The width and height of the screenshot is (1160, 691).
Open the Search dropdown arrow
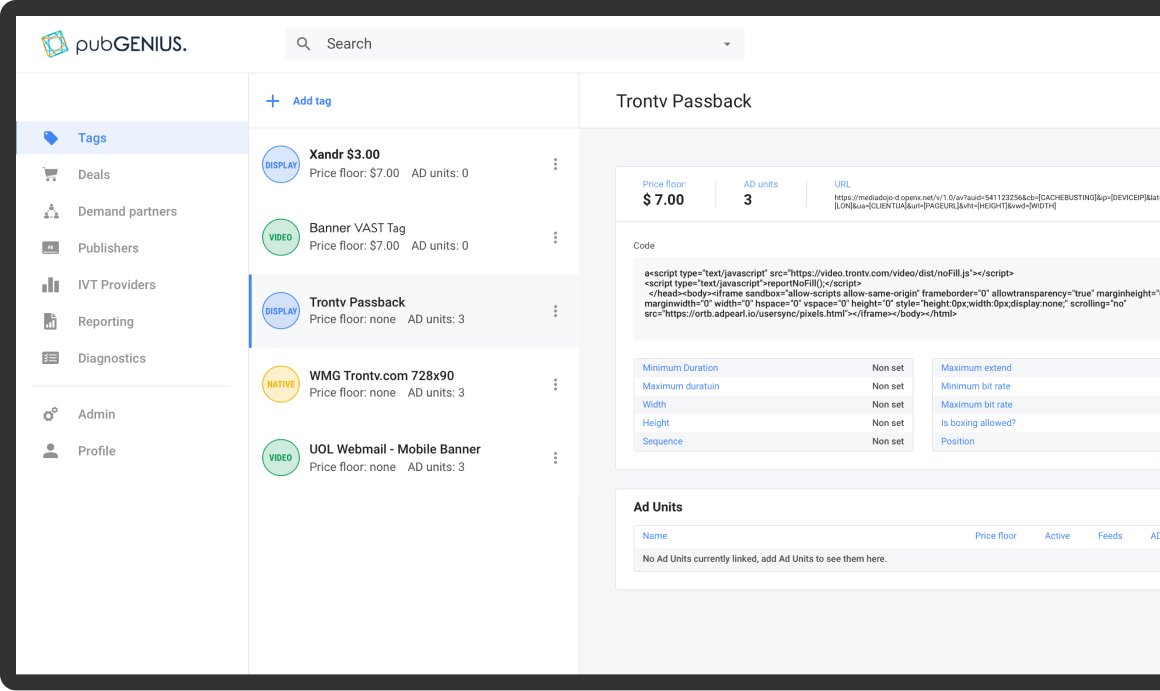[727, 44]
